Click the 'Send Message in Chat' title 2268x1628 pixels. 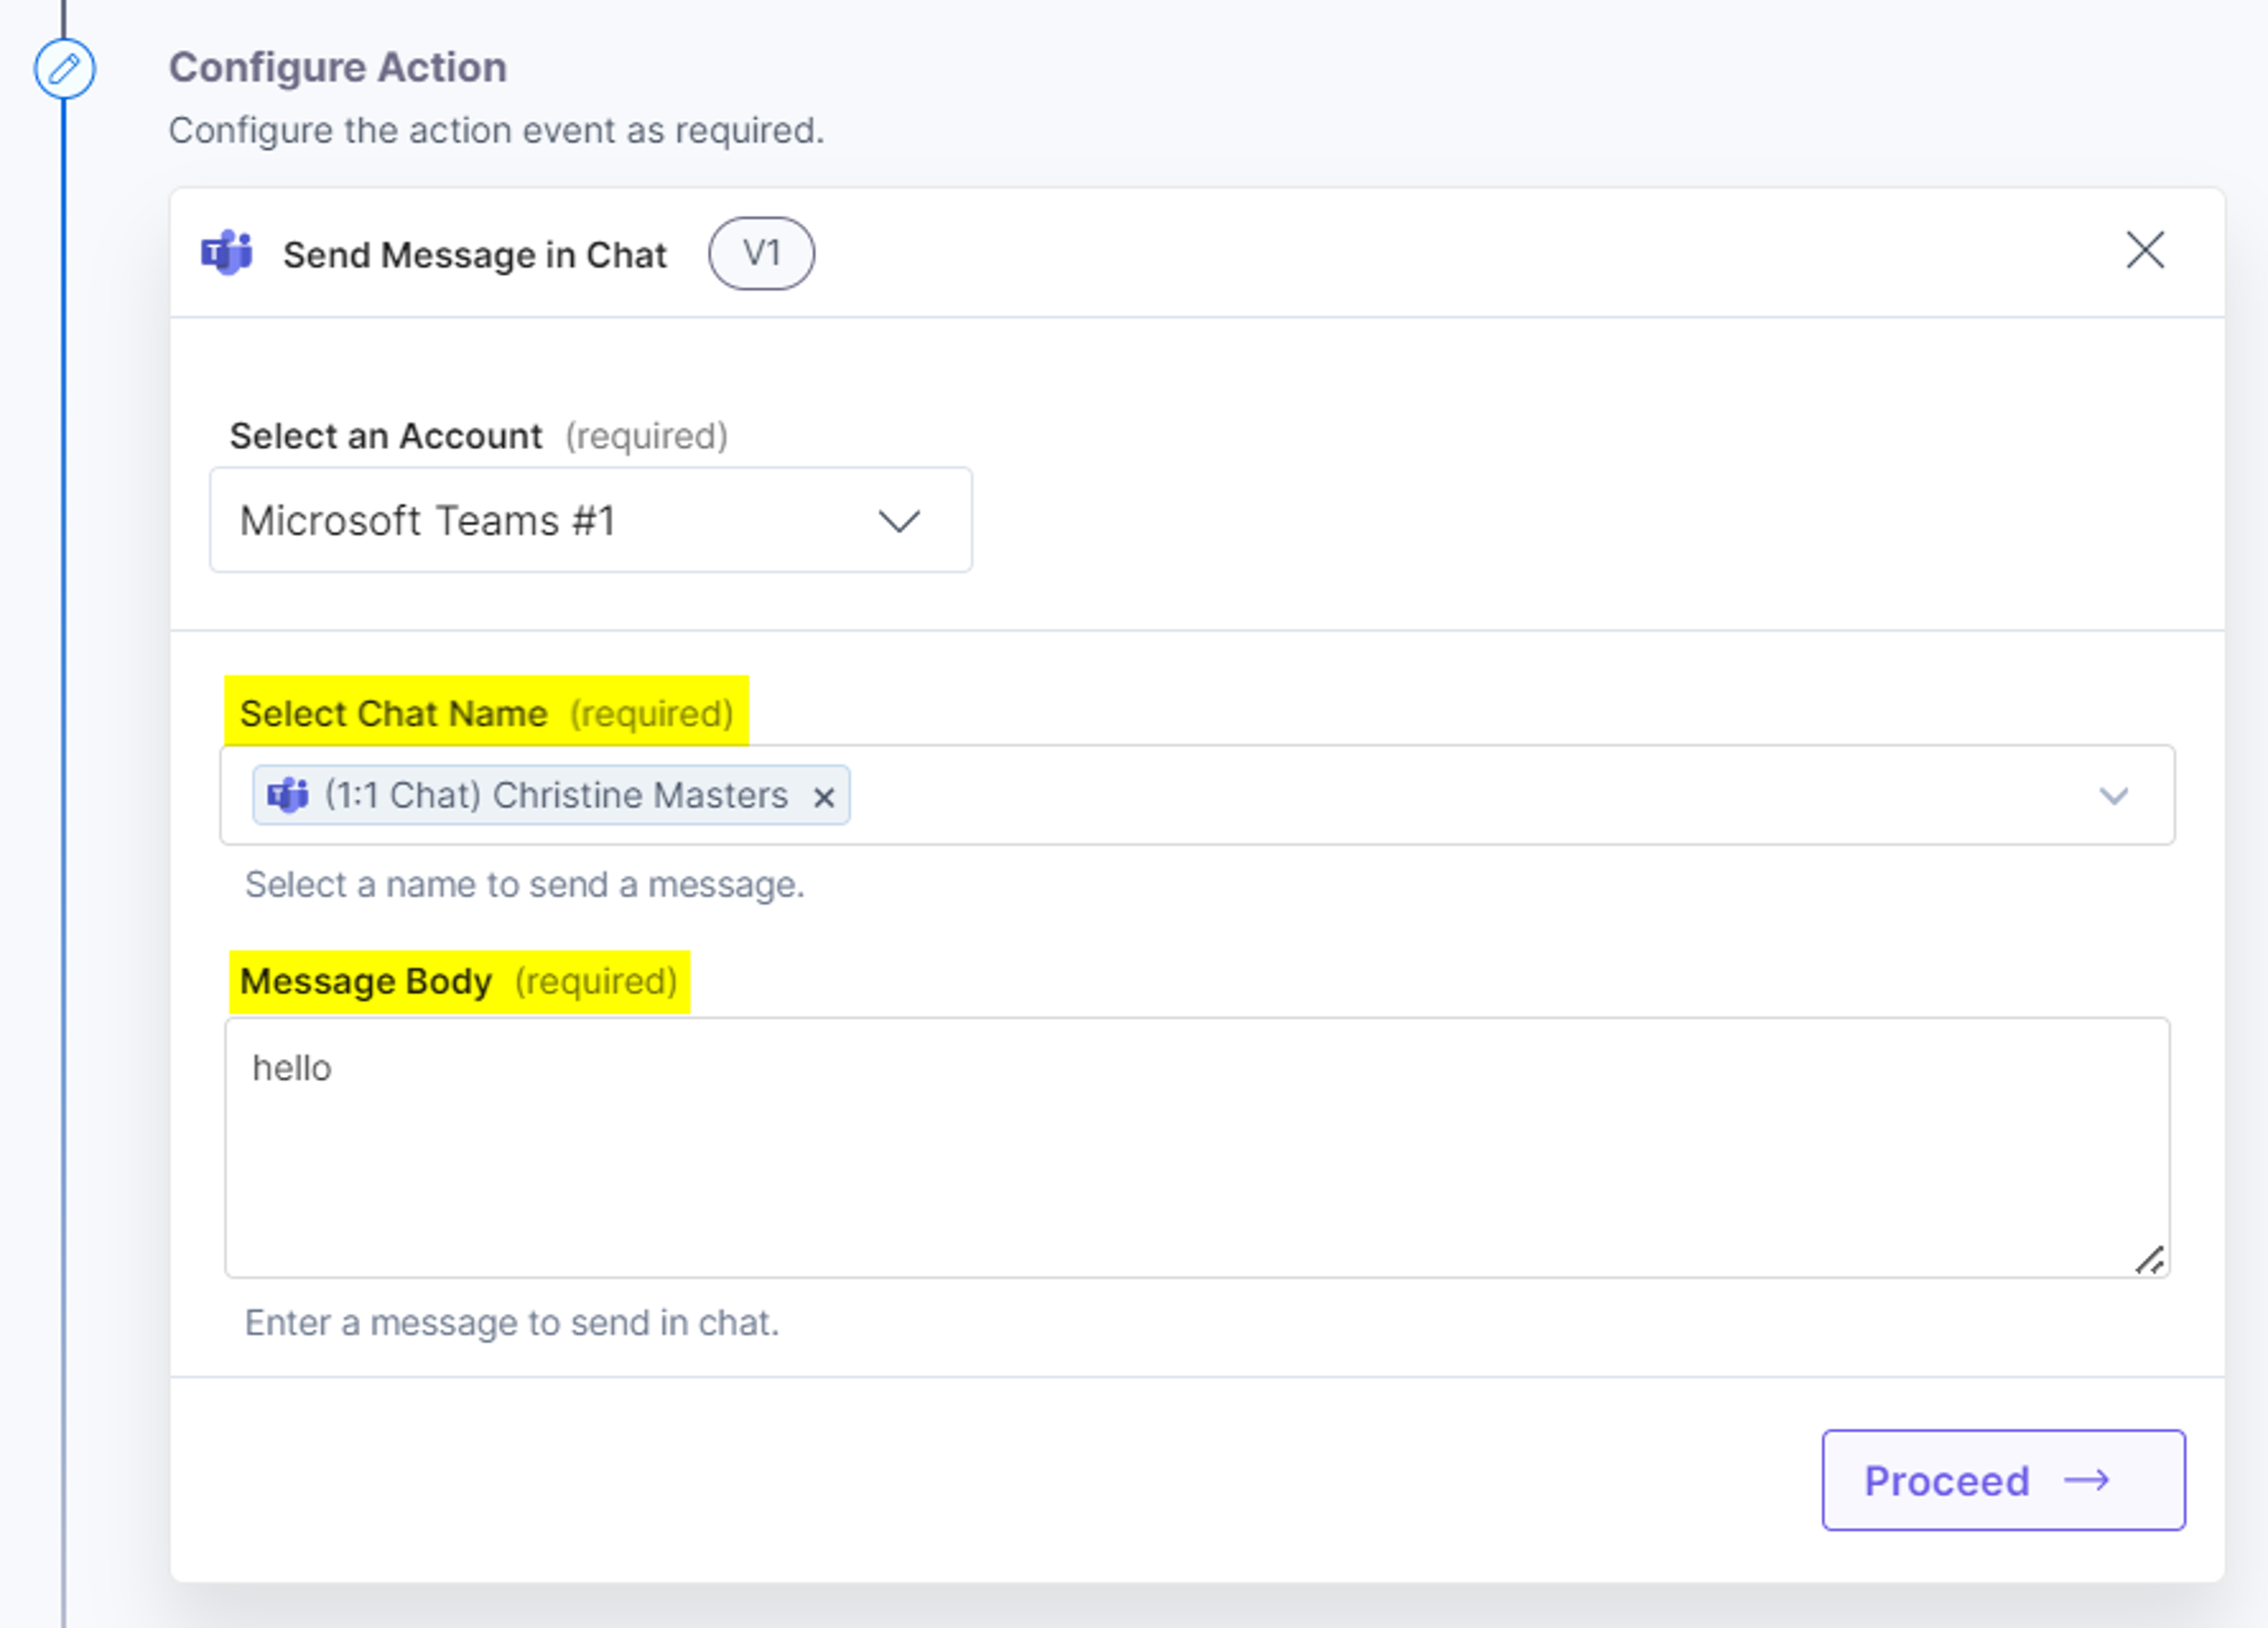click(x=475, y=255)
